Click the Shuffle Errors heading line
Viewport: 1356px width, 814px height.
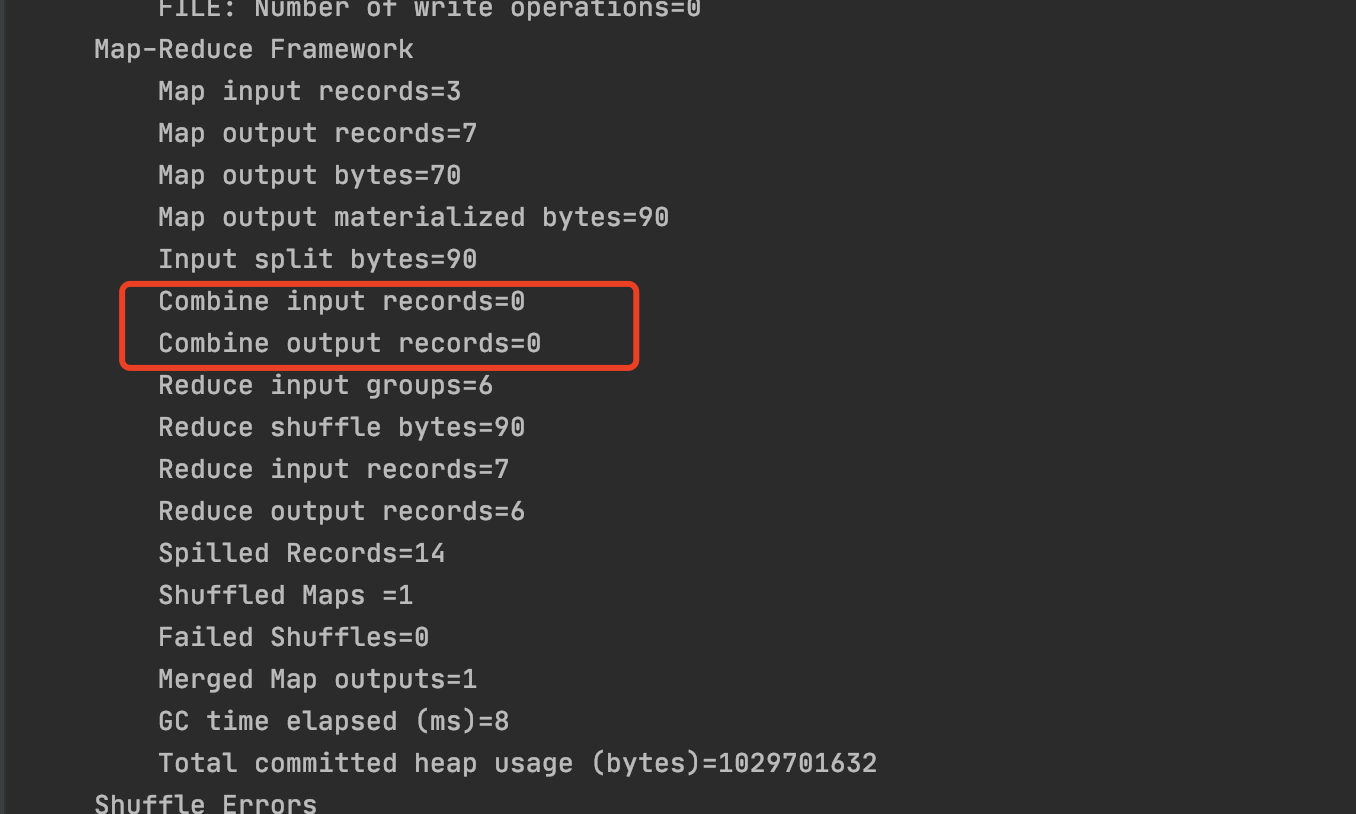206,803
